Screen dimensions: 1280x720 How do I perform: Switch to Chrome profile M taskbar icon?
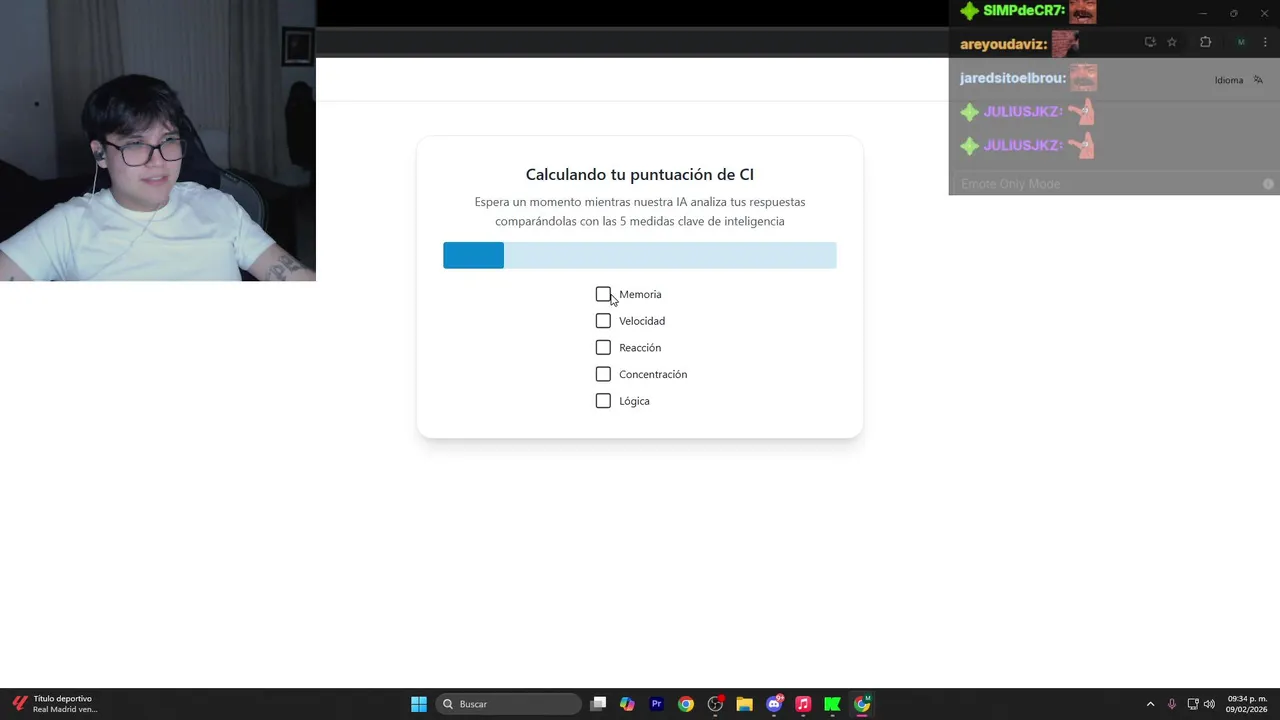coord(862,704)
